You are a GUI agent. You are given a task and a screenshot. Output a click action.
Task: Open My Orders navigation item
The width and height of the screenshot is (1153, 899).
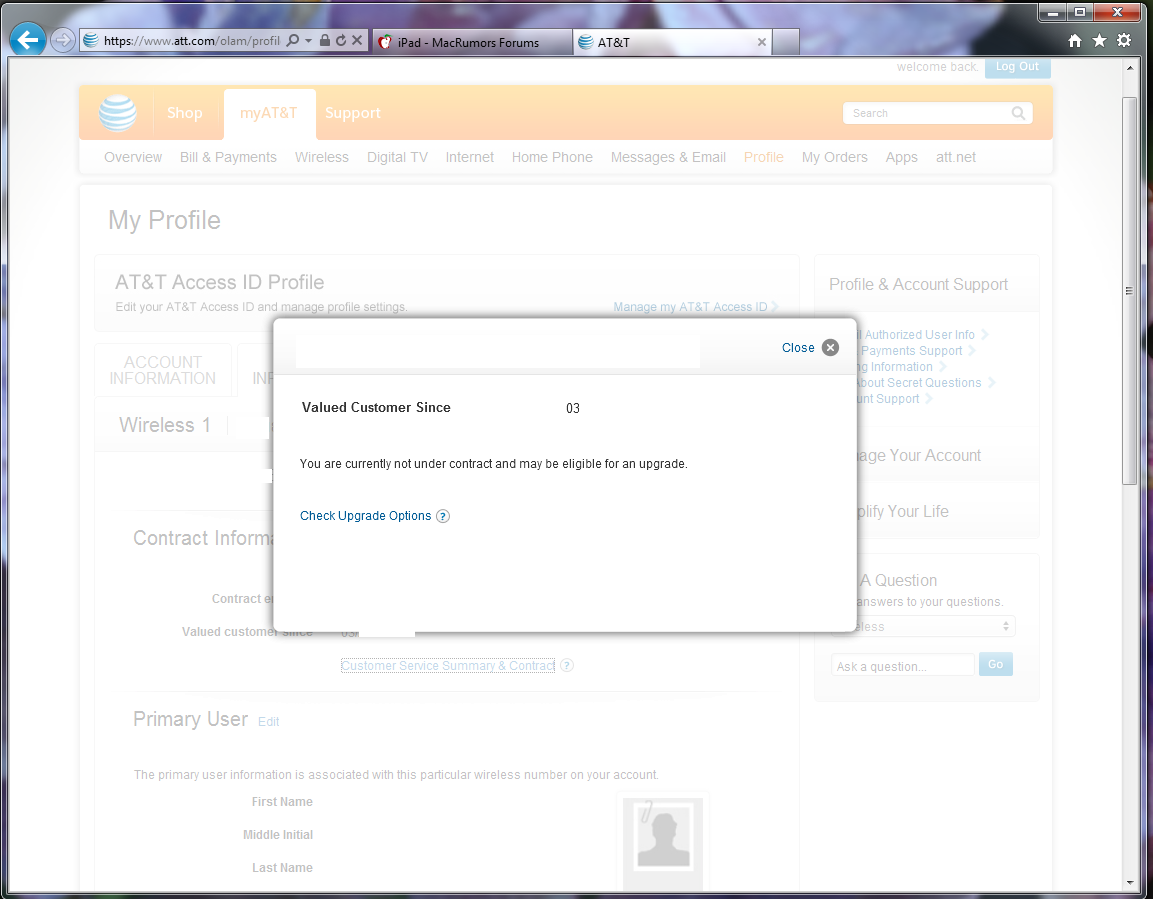(x=835, y=157)
